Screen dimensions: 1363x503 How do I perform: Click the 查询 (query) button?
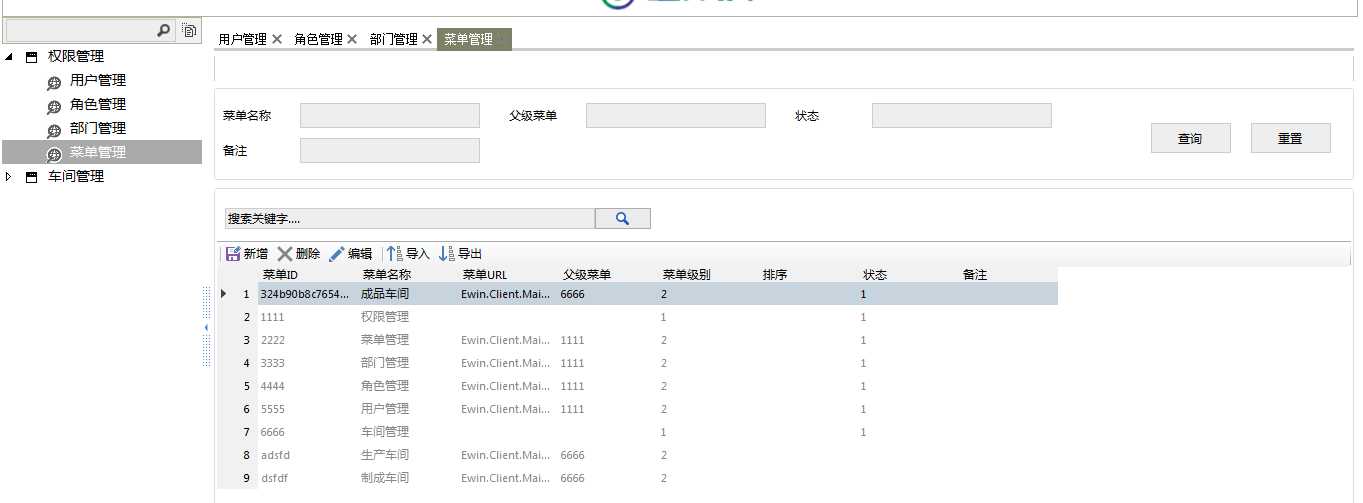click(x=1190, y=138)
